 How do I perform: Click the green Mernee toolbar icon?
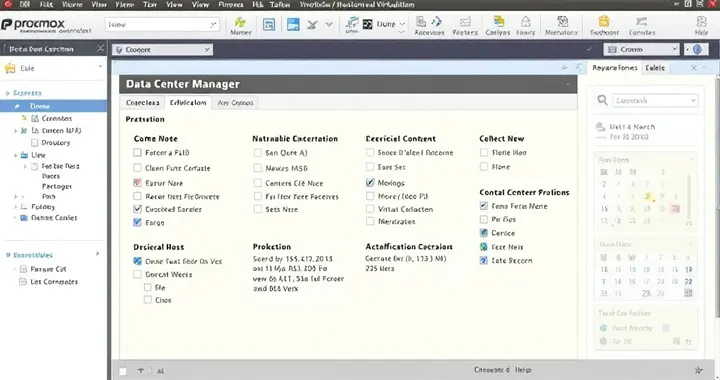coord(240,22)
